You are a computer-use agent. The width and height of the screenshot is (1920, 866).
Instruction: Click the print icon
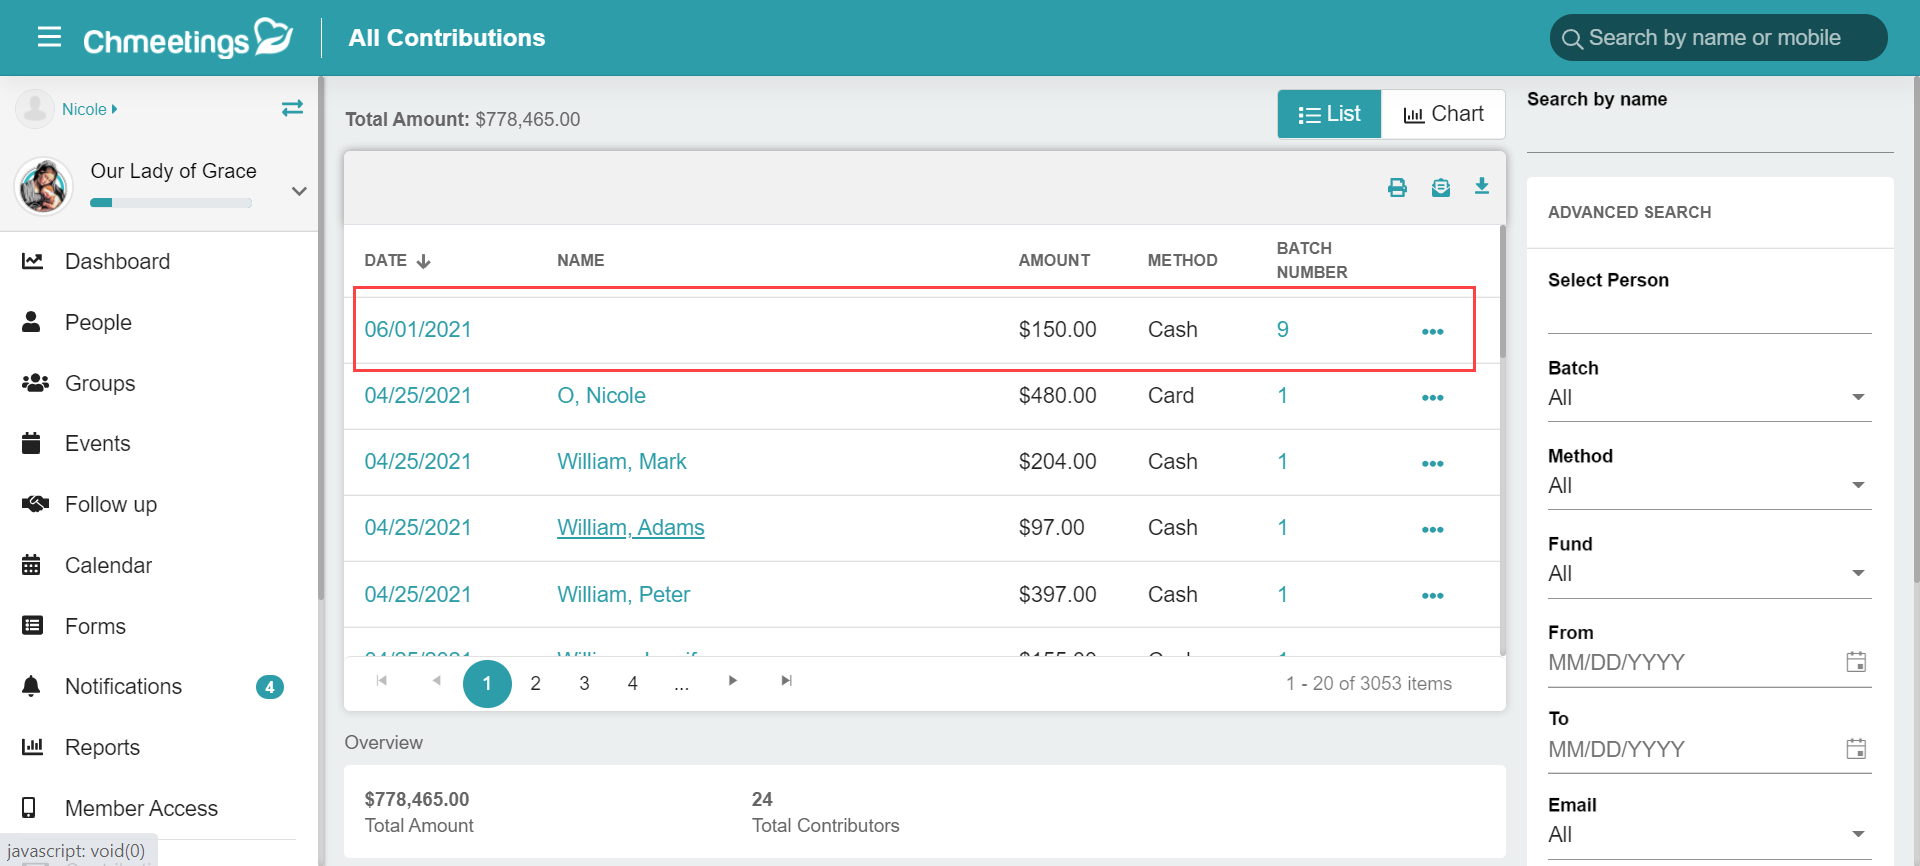click(x=1397, y=187)
